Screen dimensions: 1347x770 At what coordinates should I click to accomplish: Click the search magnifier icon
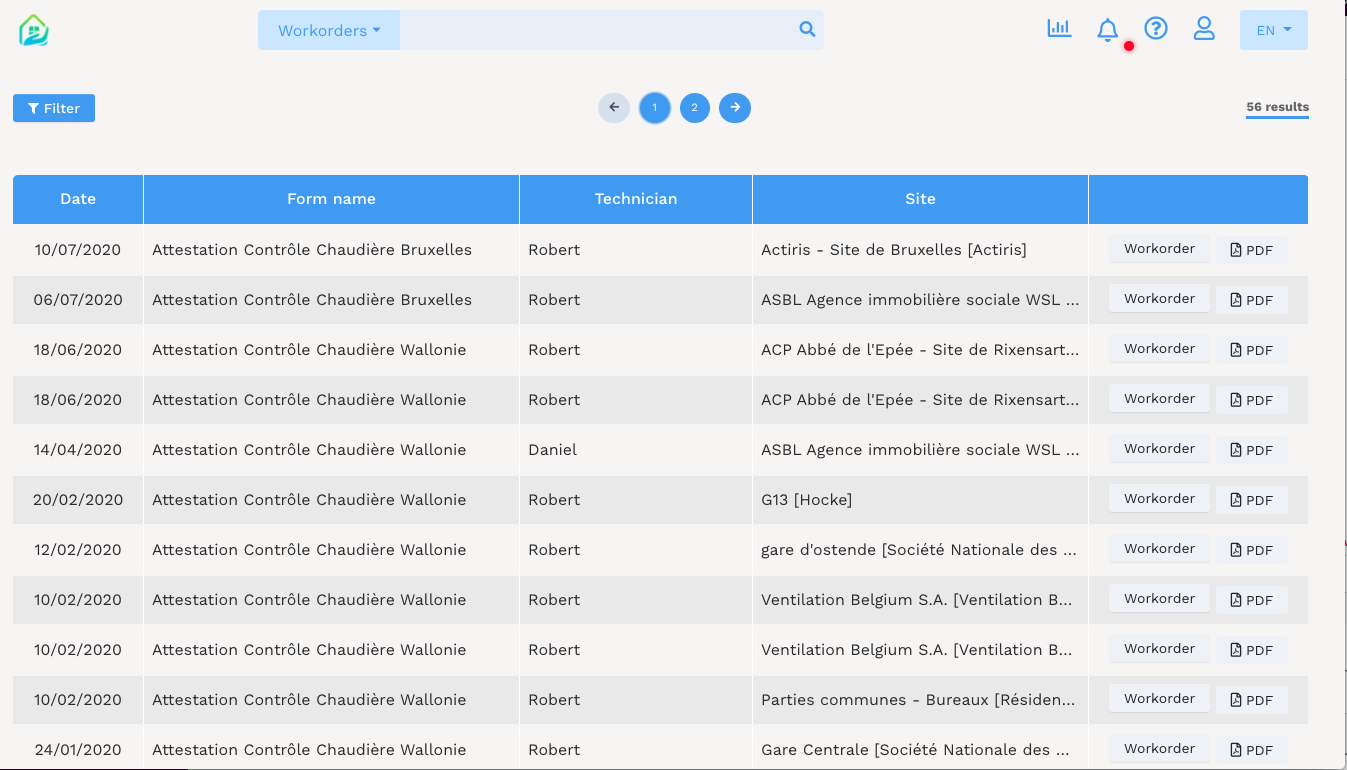point(807,30)
